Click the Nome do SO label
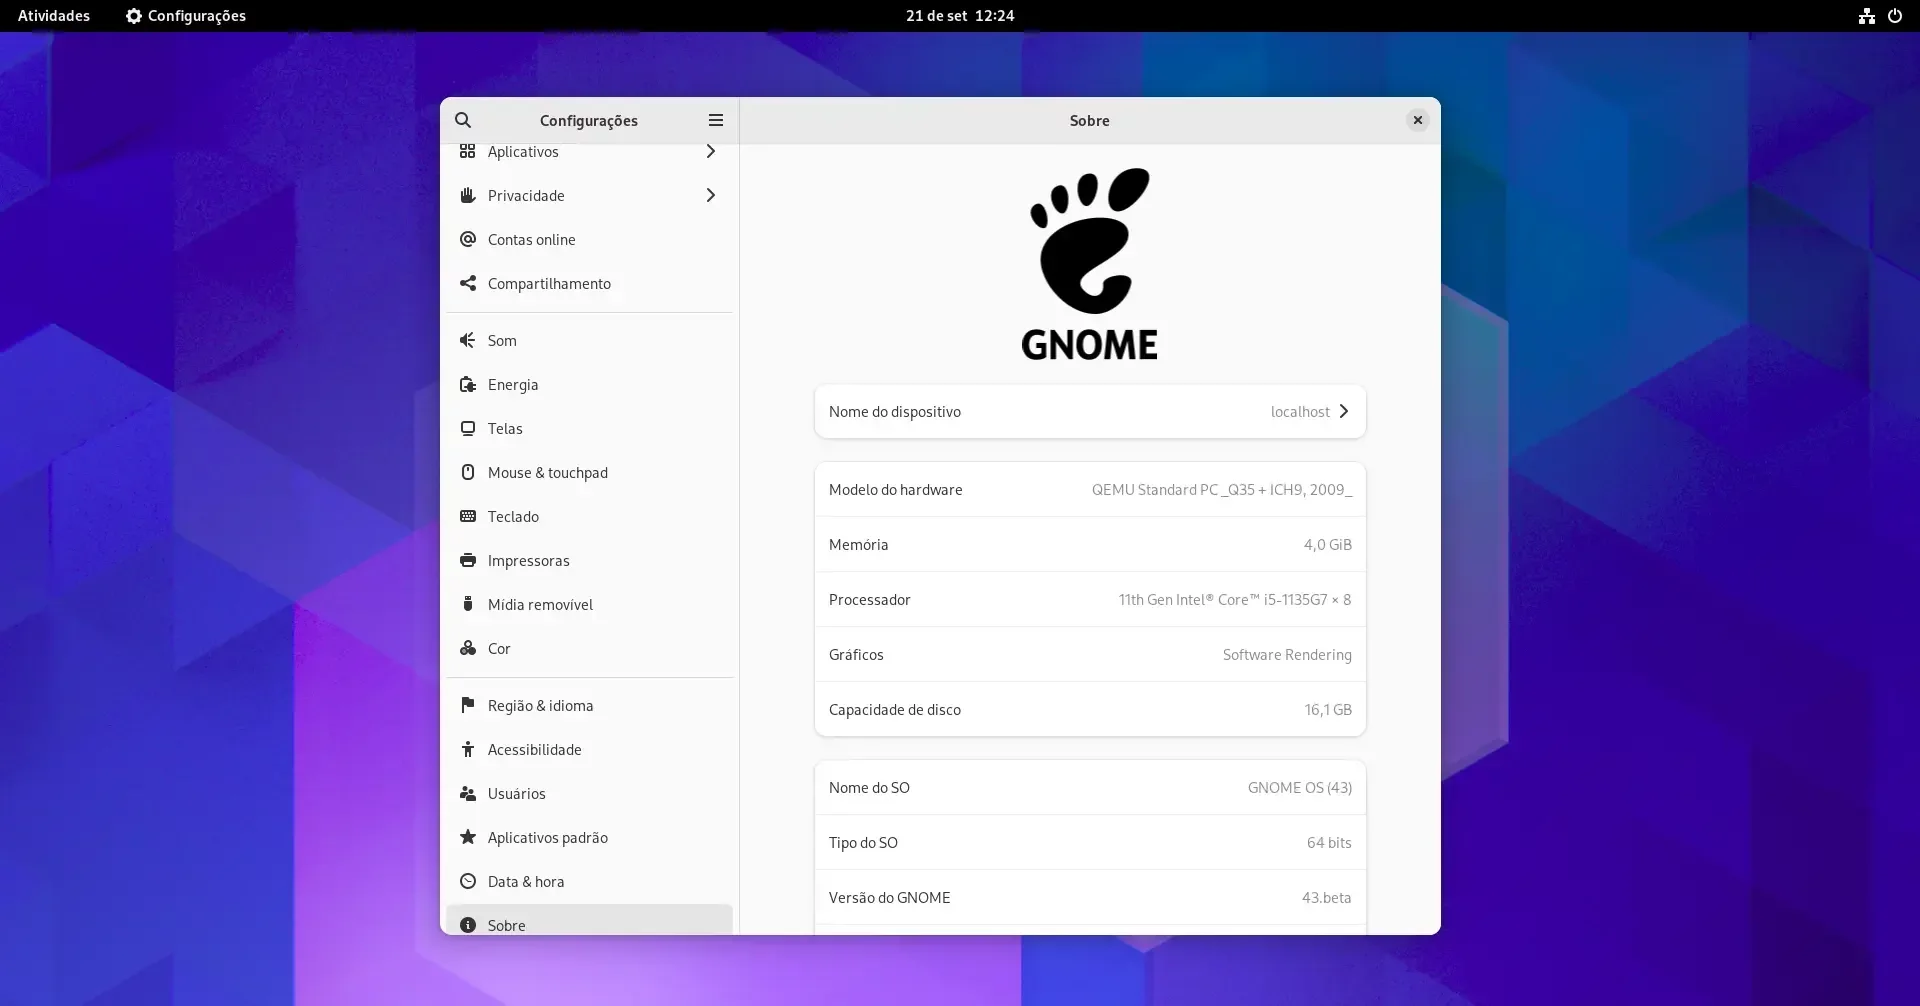 click(869, 788)
